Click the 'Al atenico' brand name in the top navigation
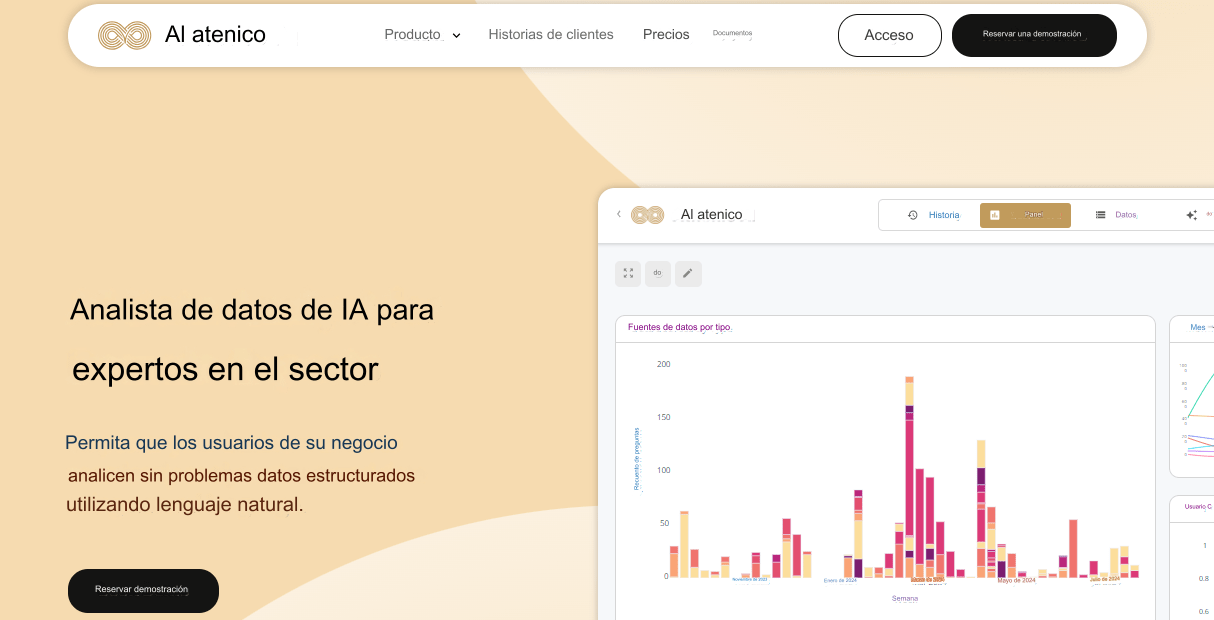1214x620 pixels. click(215, 35)
